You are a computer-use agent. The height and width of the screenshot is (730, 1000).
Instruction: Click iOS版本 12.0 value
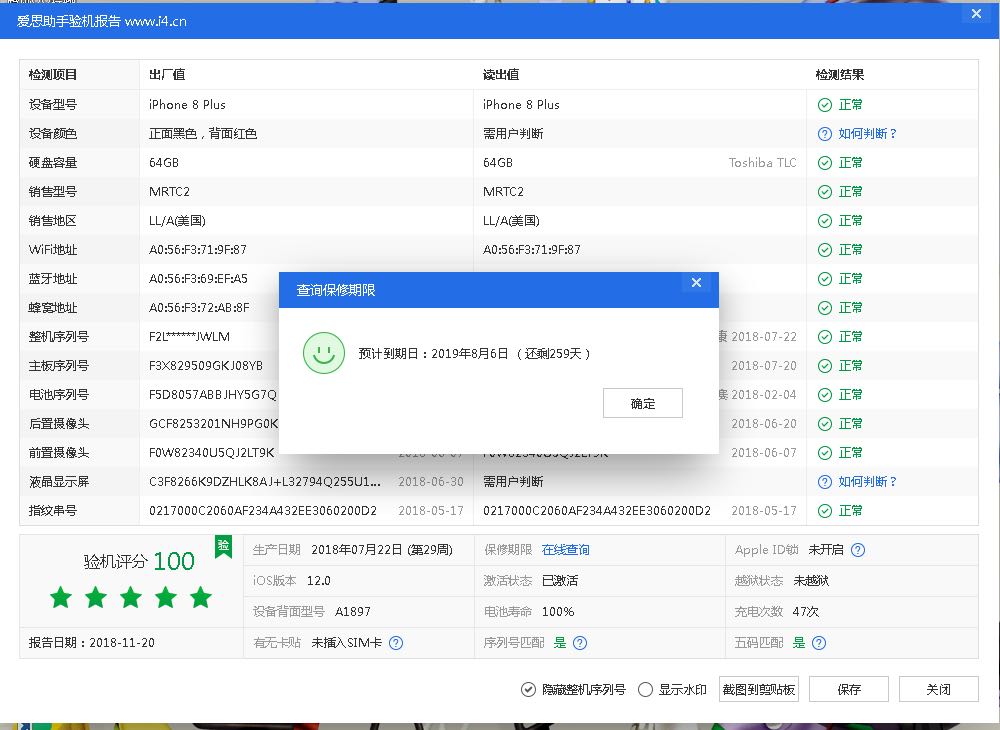319,581
